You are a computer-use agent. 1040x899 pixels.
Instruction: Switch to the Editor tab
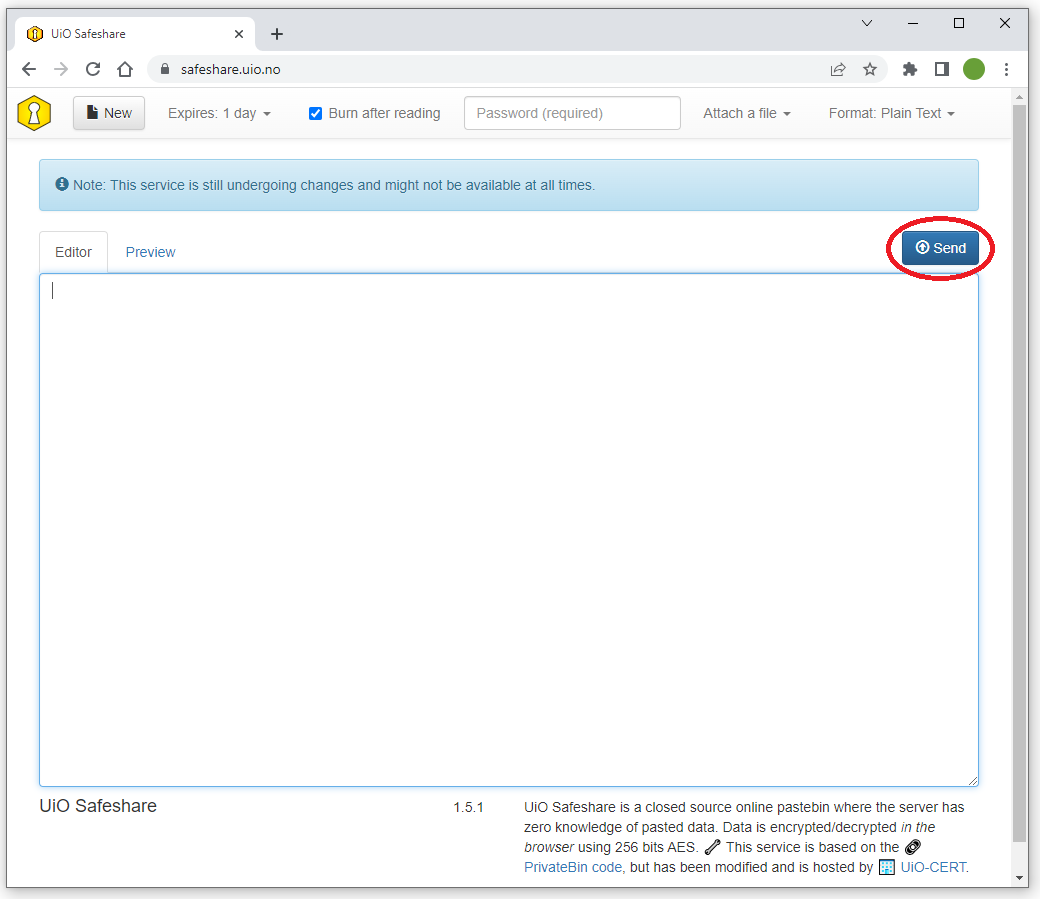(x=74, y=252)
